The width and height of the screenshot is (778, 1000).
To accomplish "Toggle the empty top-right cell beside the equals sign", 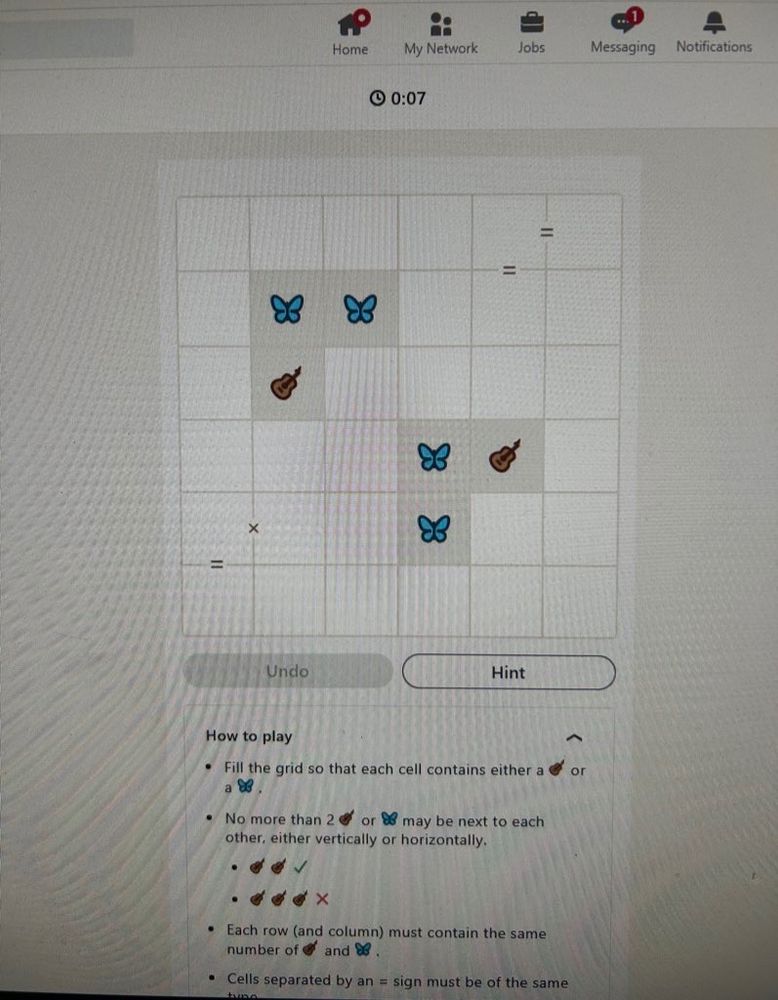I will [x=584, y=233].
